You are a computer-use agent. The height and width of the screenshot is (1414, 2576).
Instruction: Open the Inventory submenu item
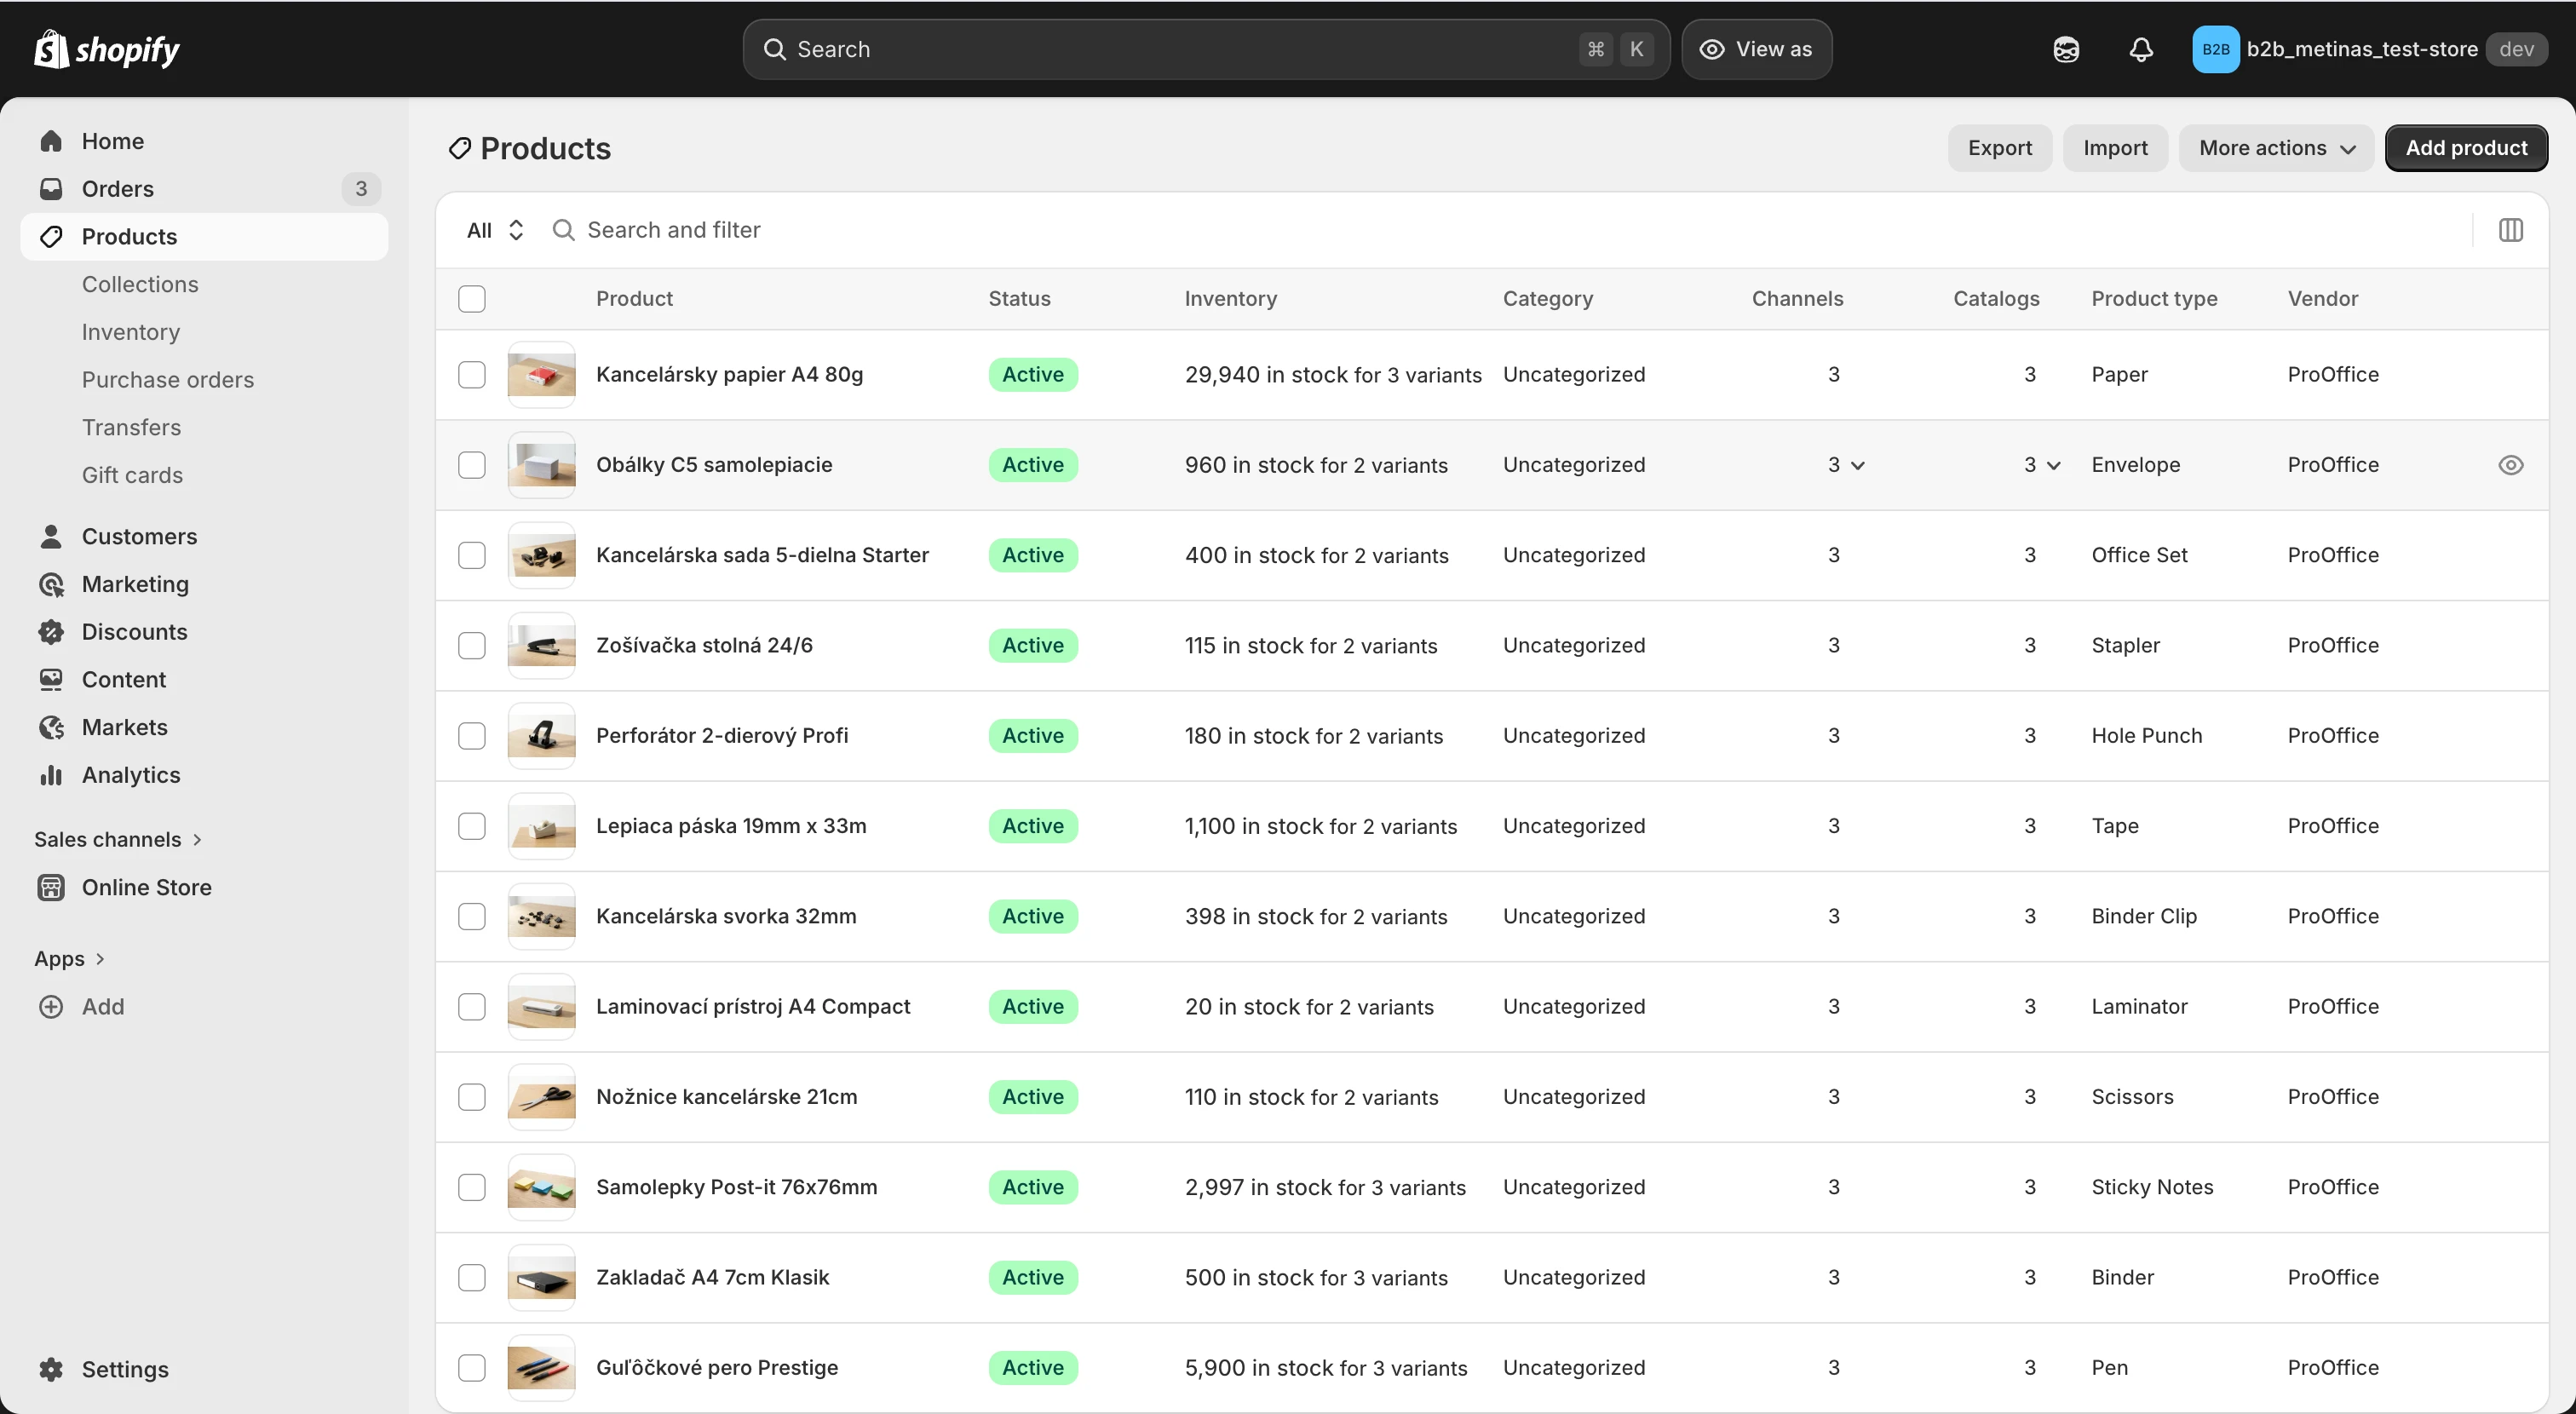click(x=131, y=332)
